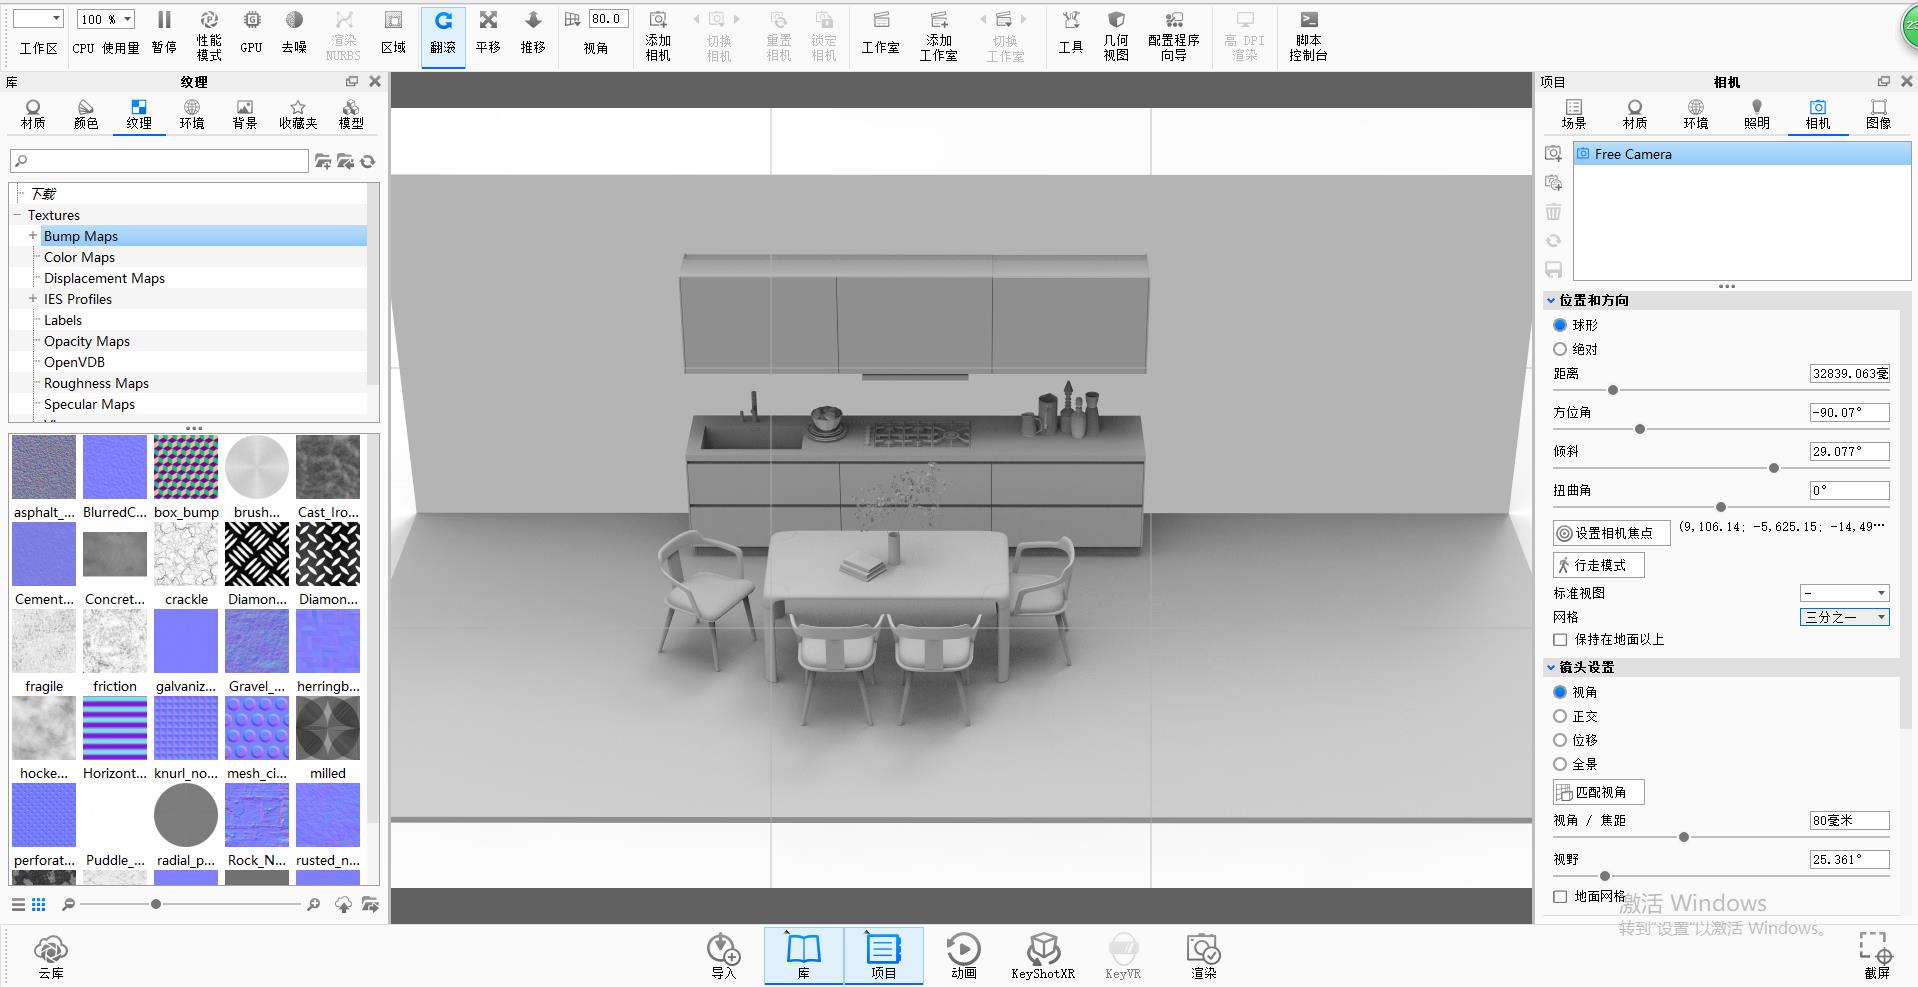Check 保持在地面以上 option

[x=1559, y=639]
